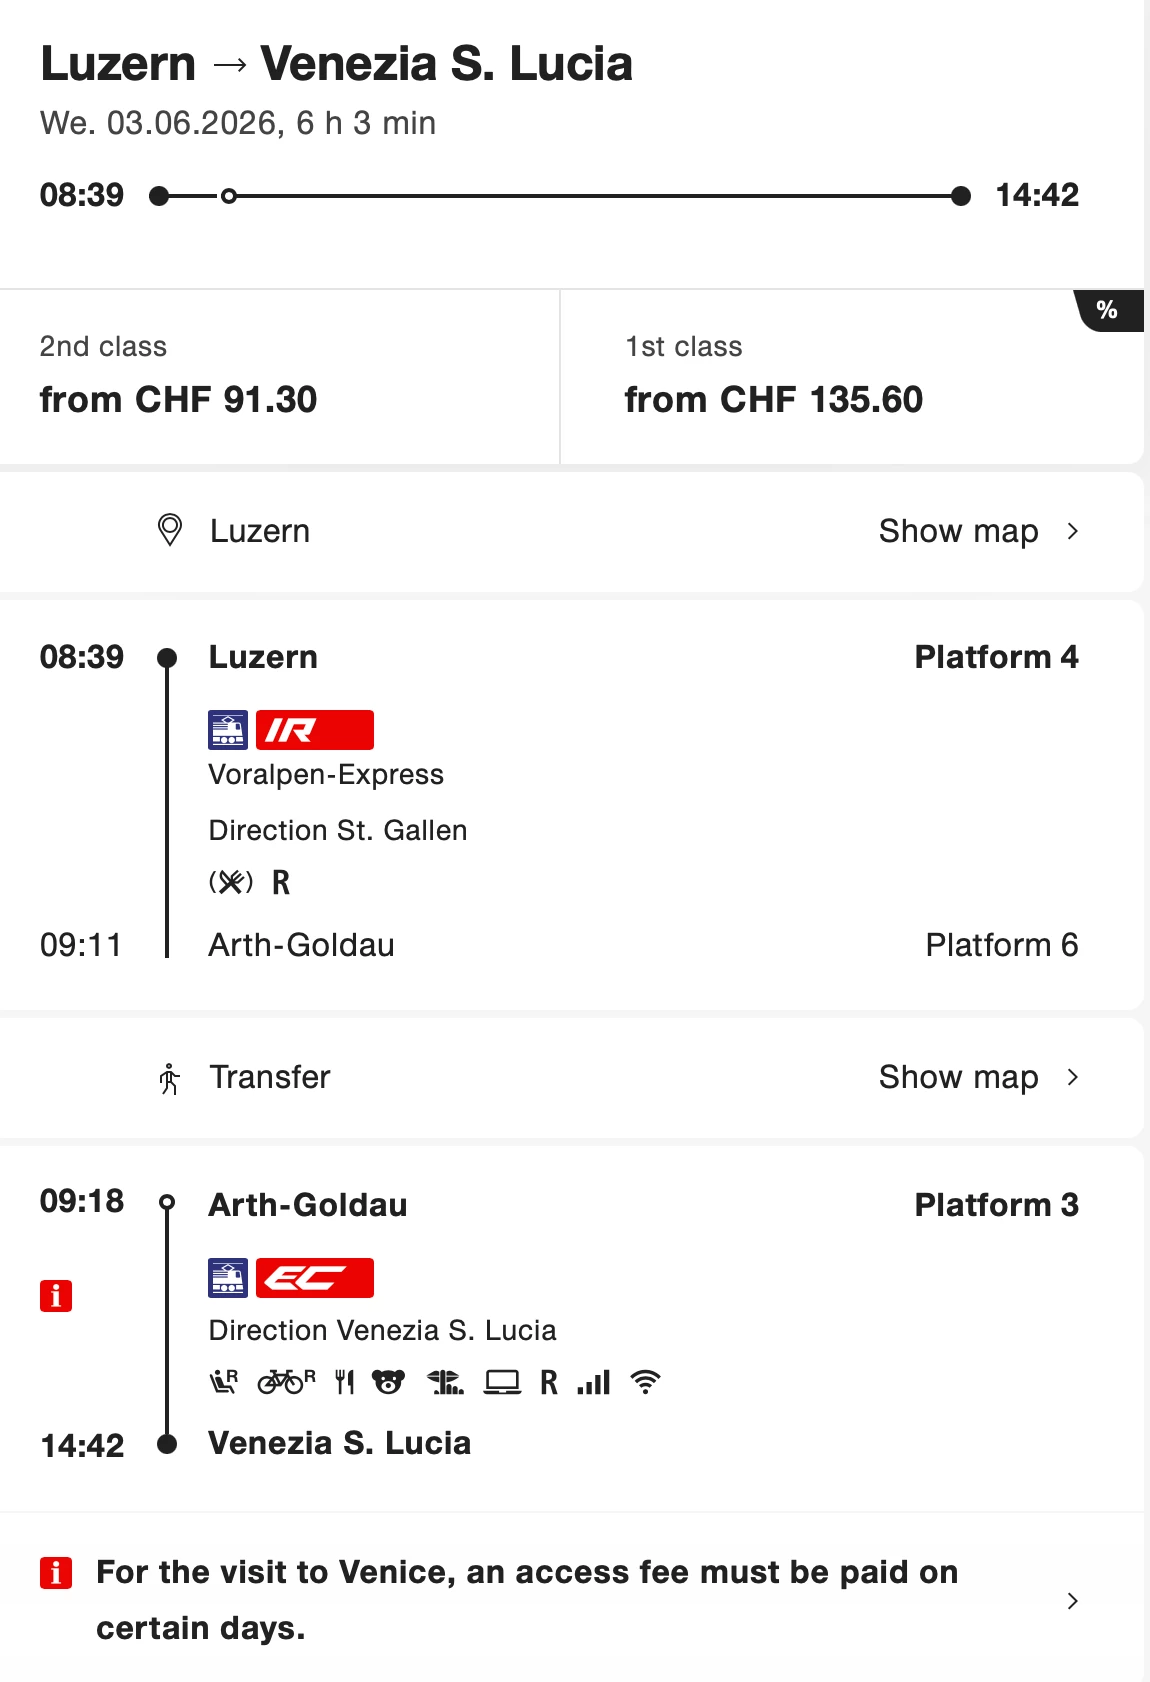Click the red IR train badge
Screen dimensions: 1150x1682
click(314, 730)
